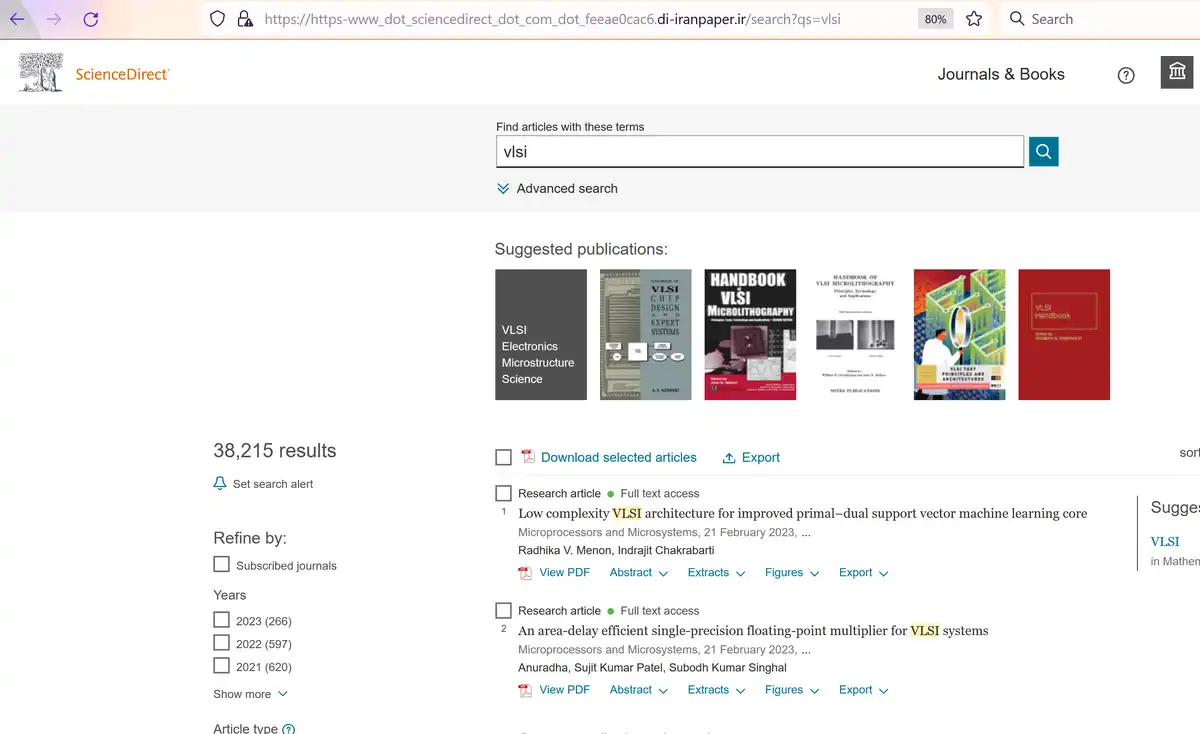Viewport: 1200px width, 734px height.
Task: Open the Export dropdown on the second article
Action: (x=863, y=689)
